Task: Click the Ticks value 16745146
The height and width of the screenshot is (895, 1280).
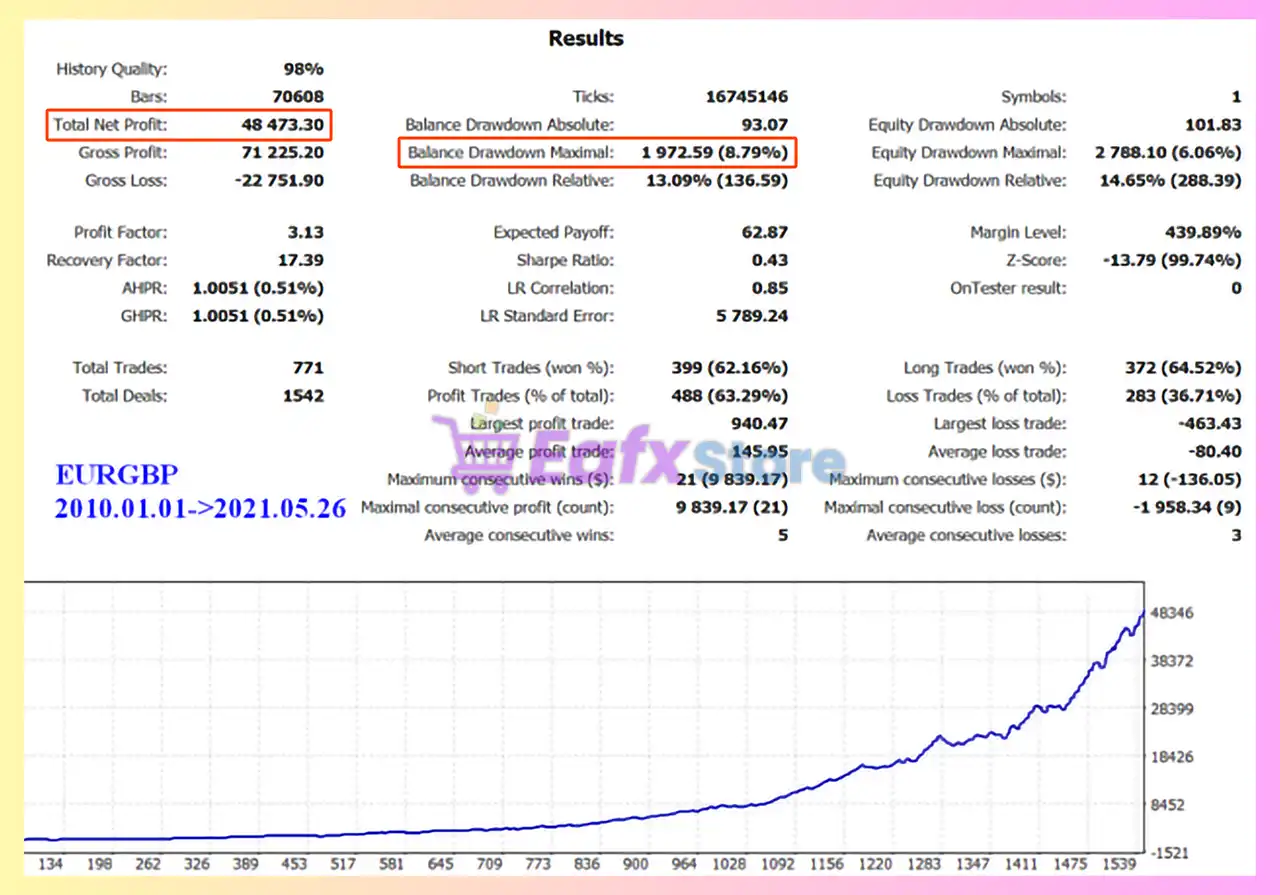Action: coord(745,97)
